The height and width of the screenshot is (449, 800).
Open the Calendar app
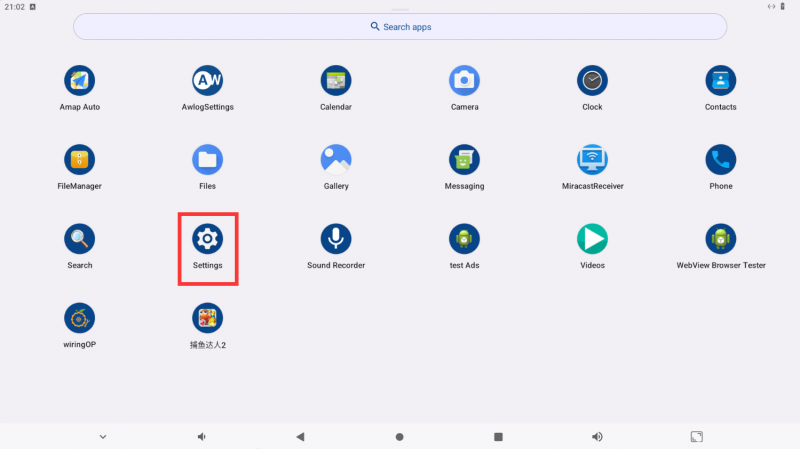click(x=336, y=81)
